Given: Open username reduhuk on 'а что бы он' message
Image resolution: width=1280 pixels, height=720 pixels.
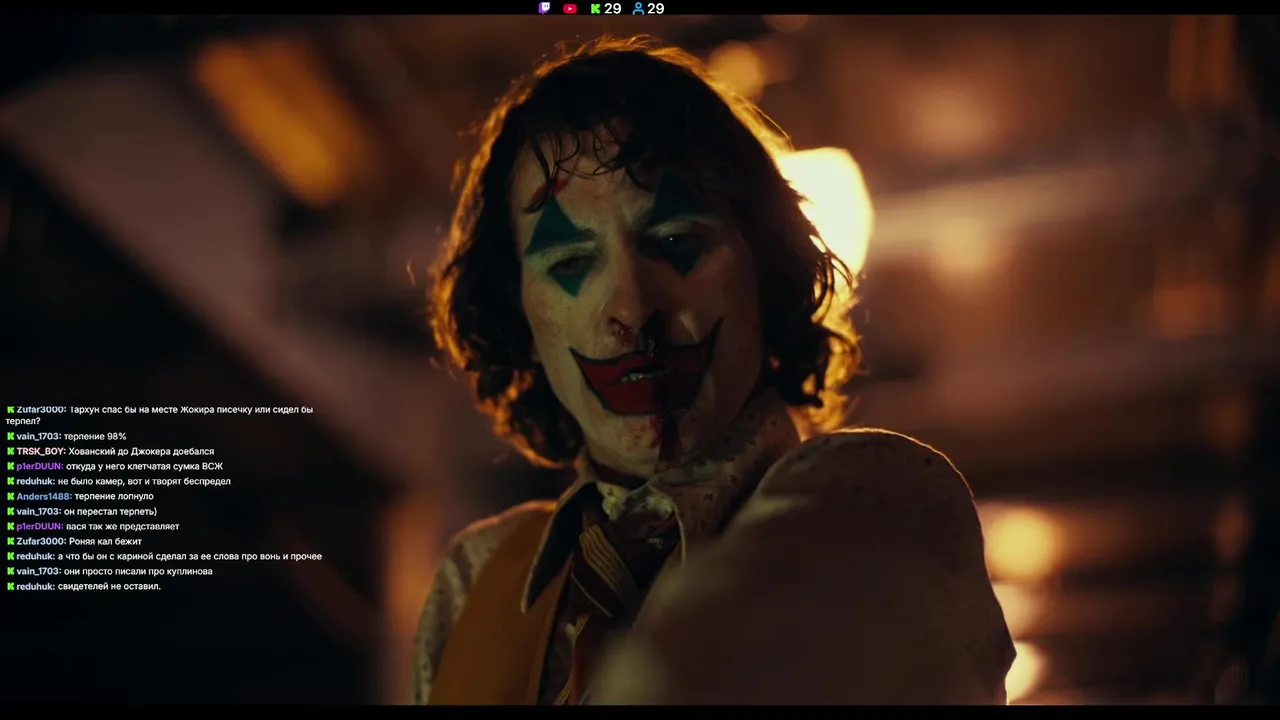Looking at the screenshot, I should (x=36, y=556).
